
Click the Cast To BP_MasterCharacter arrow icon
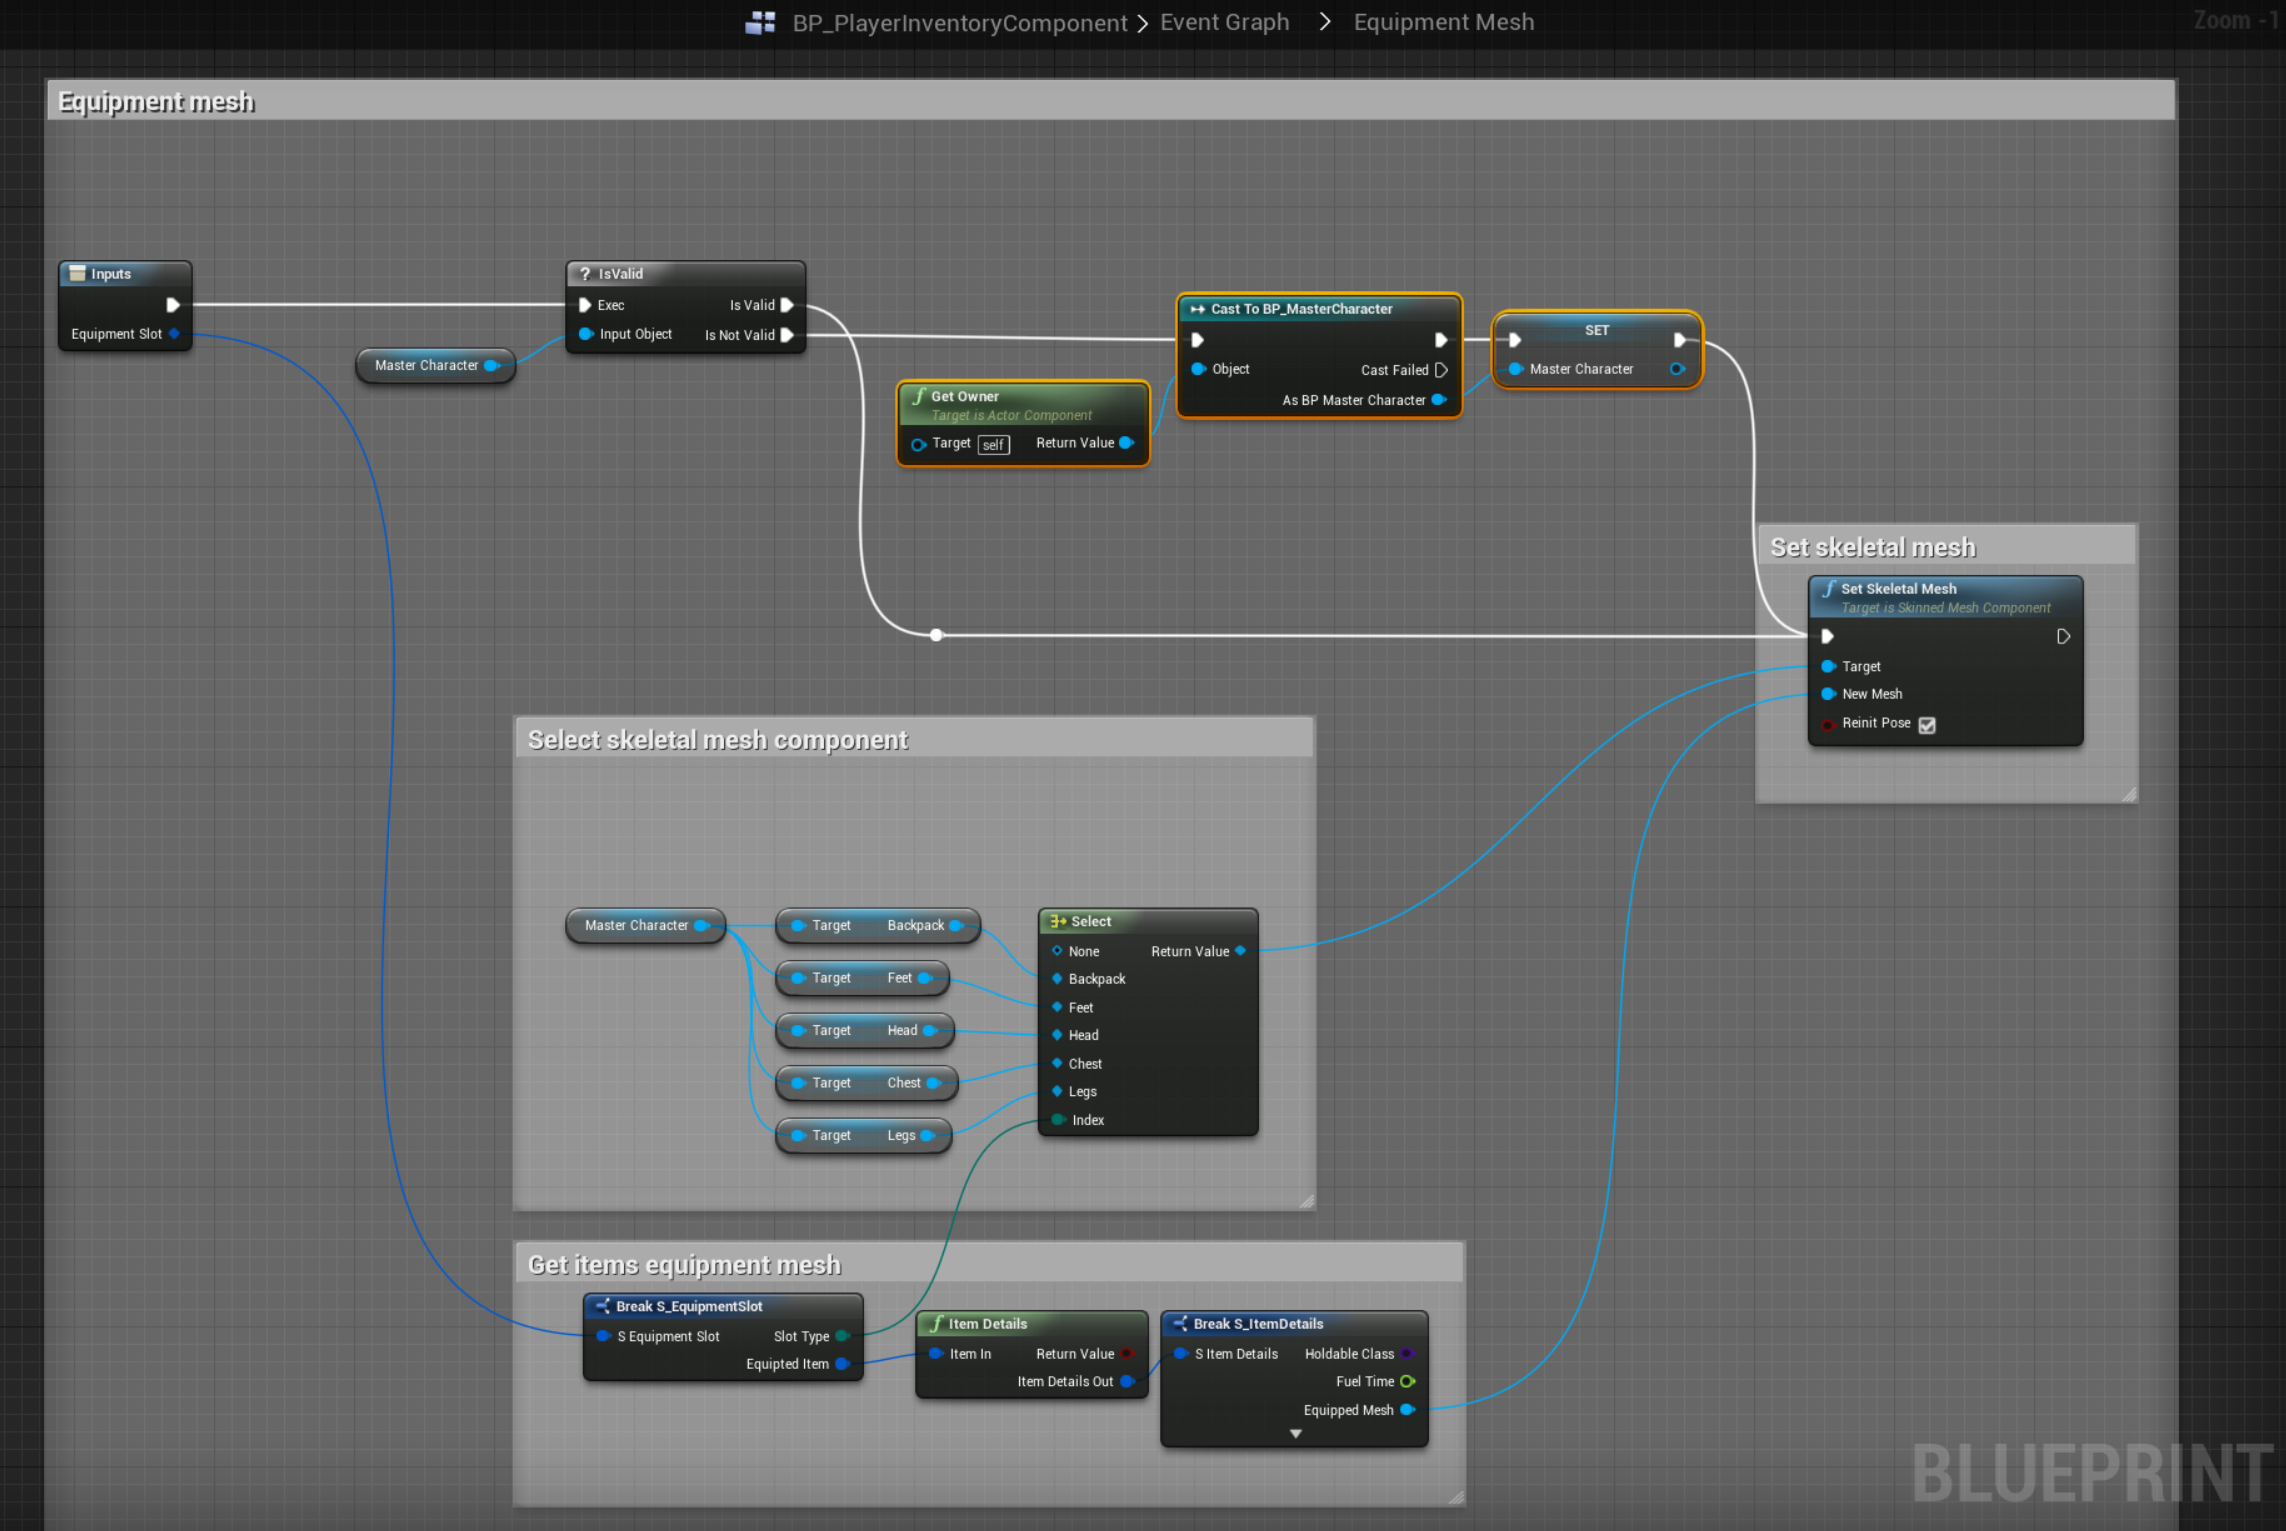tap(1197, 309)
